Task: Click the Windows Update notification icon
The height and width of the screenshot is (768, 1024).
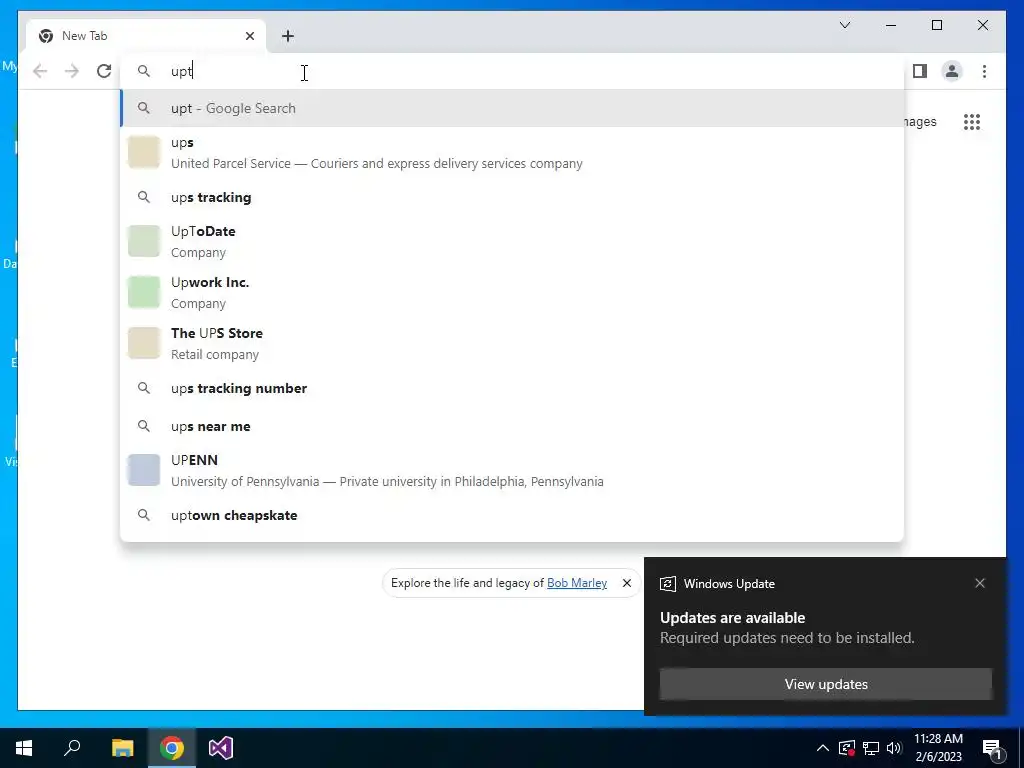Action: coord(667,584)
